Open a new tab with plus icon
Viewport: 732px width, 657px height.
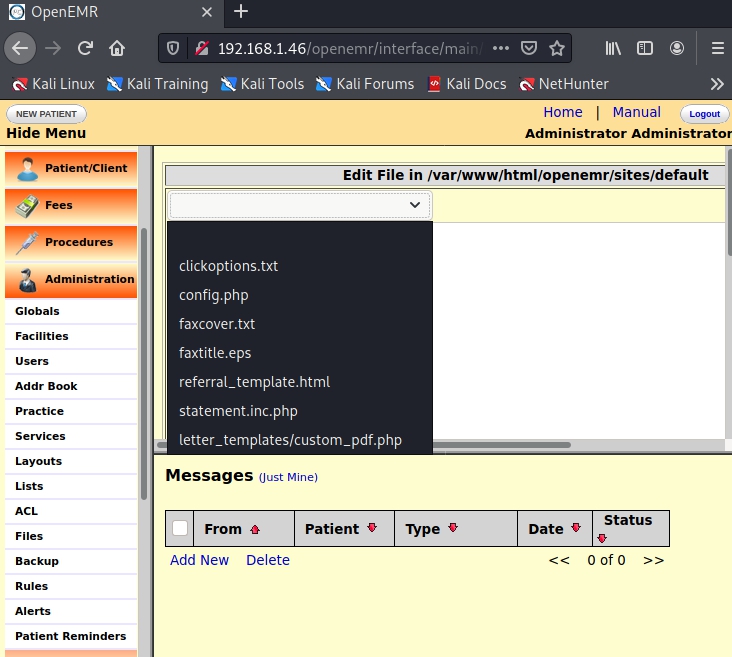point(240,11)
